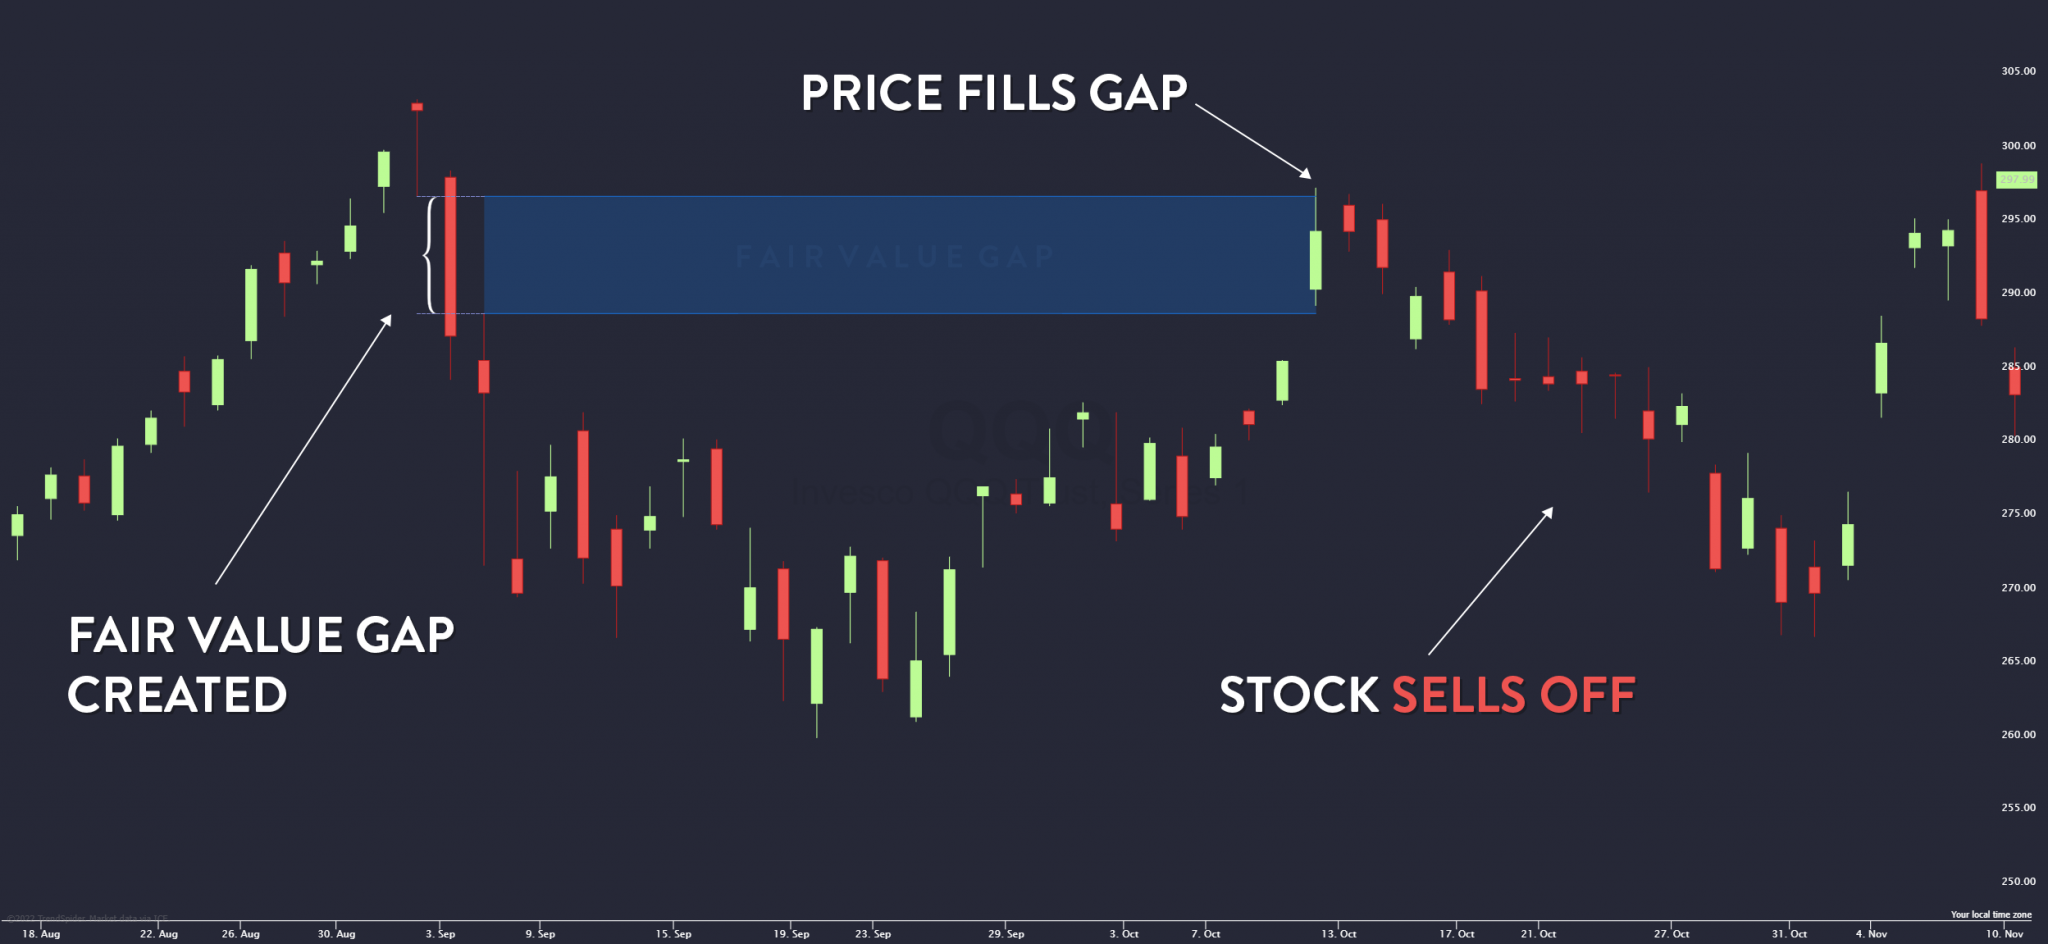This screenshot has height=944, width=2048.
Task: Select the tall red candle near 10. Nov
Action: click(x=1981, y=255)
